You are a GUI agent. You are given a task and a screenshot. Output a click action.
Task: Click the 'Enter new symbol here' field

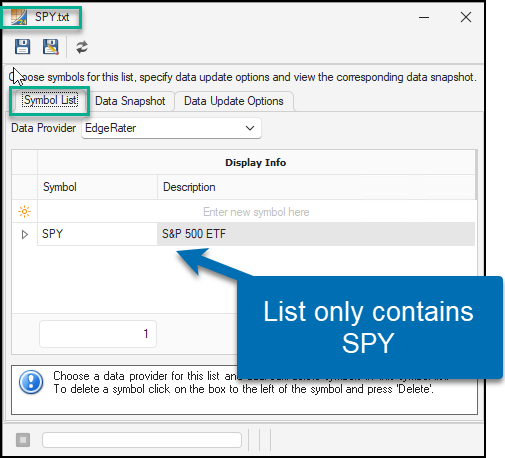[x=256, y=212]
